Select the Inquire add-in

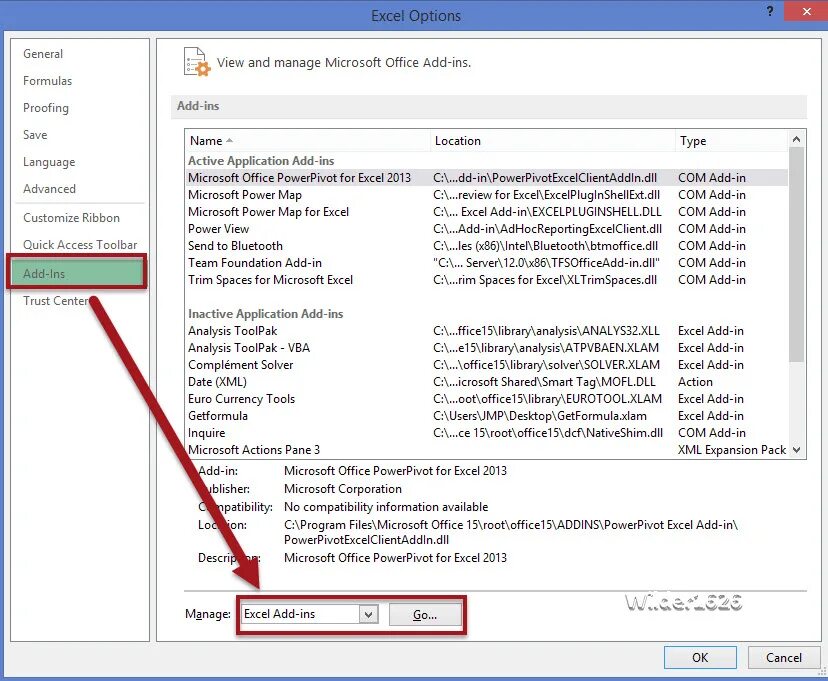pyautogui.click(x=486, y=433)
